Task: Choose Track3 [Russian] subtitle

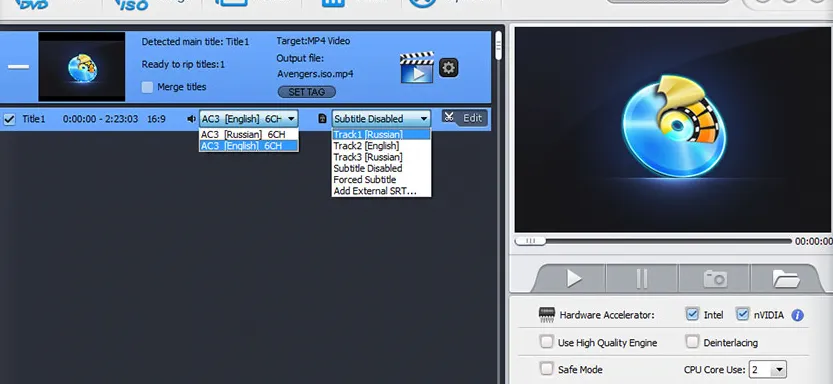Action: coord(381,157)
